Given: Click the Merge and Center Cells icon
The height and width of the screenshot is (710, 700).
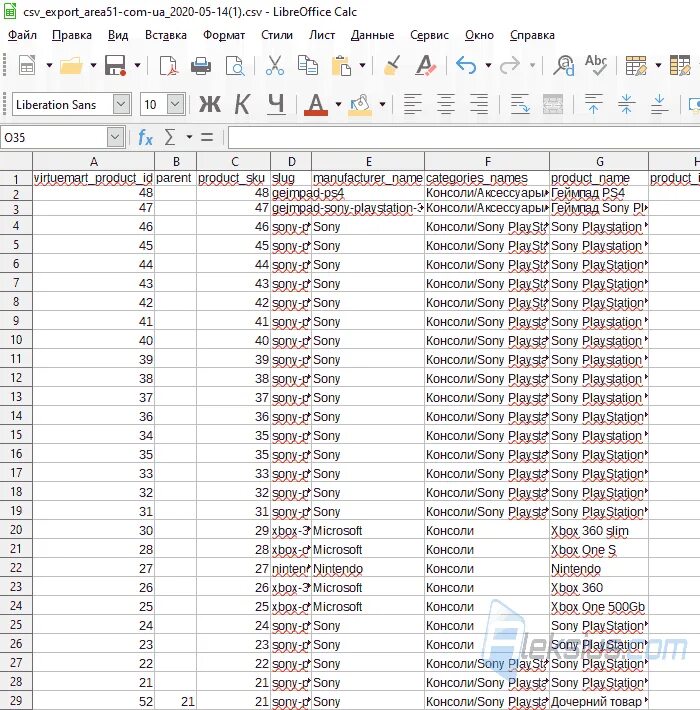Looking at the screenshot, I should tap(553, 104).
